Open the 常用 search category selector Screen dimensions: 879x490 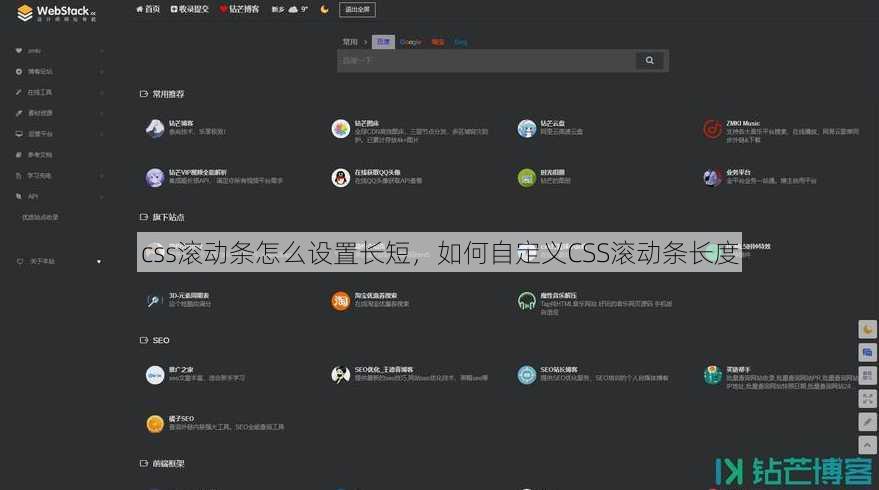(x=350, y=42)
